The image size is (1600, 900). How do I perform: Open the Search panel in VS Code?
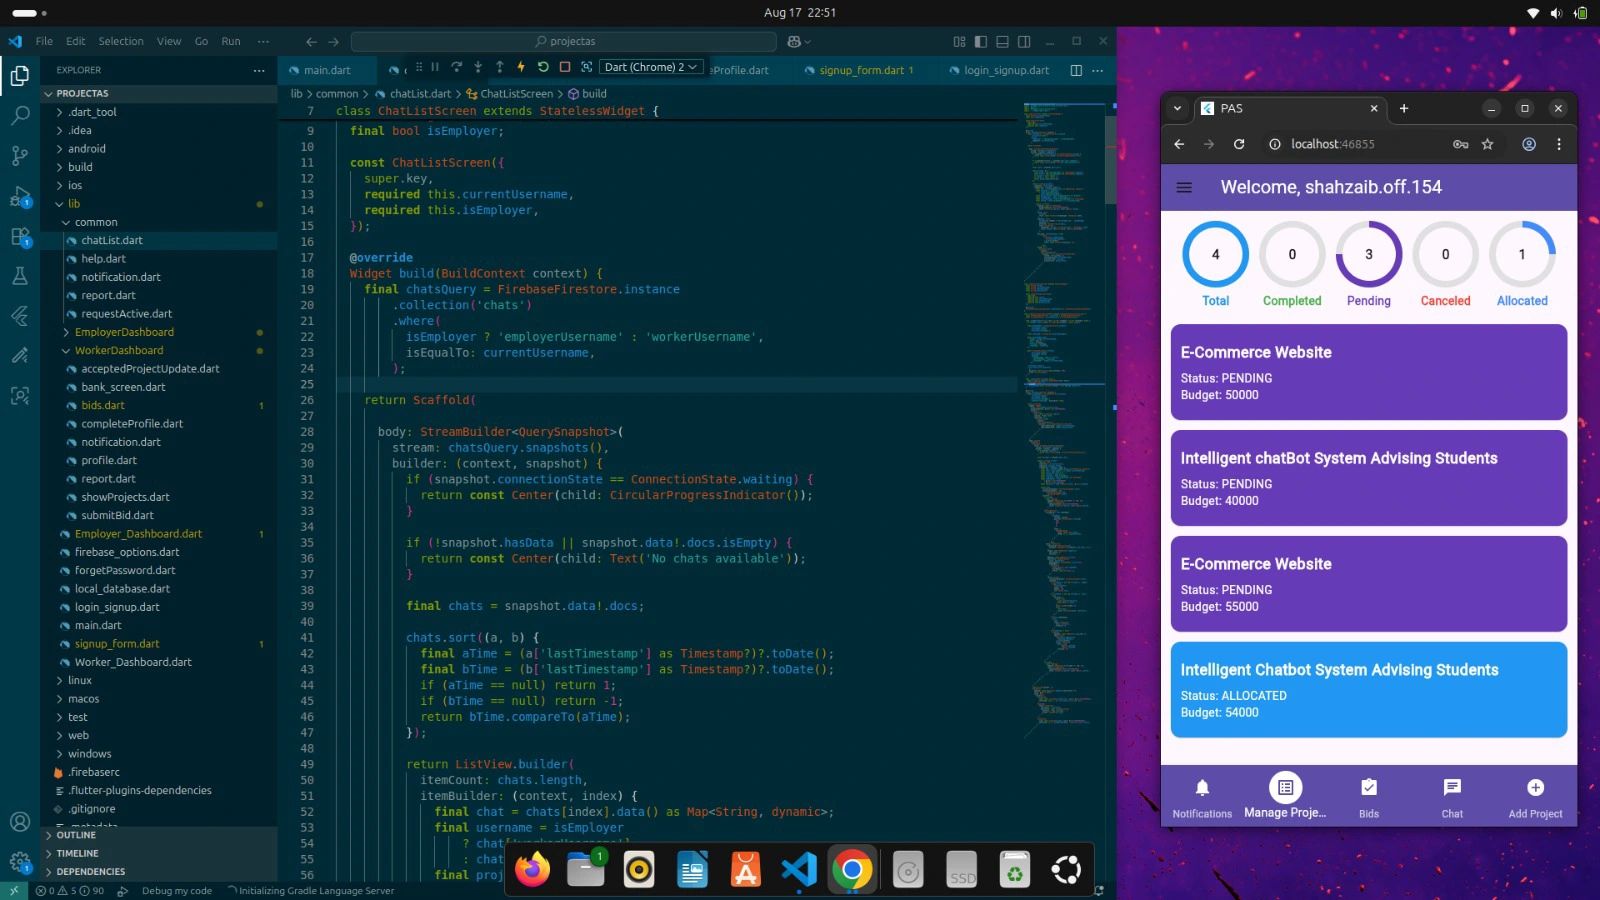pyautogui.click(x=20, y=114)
